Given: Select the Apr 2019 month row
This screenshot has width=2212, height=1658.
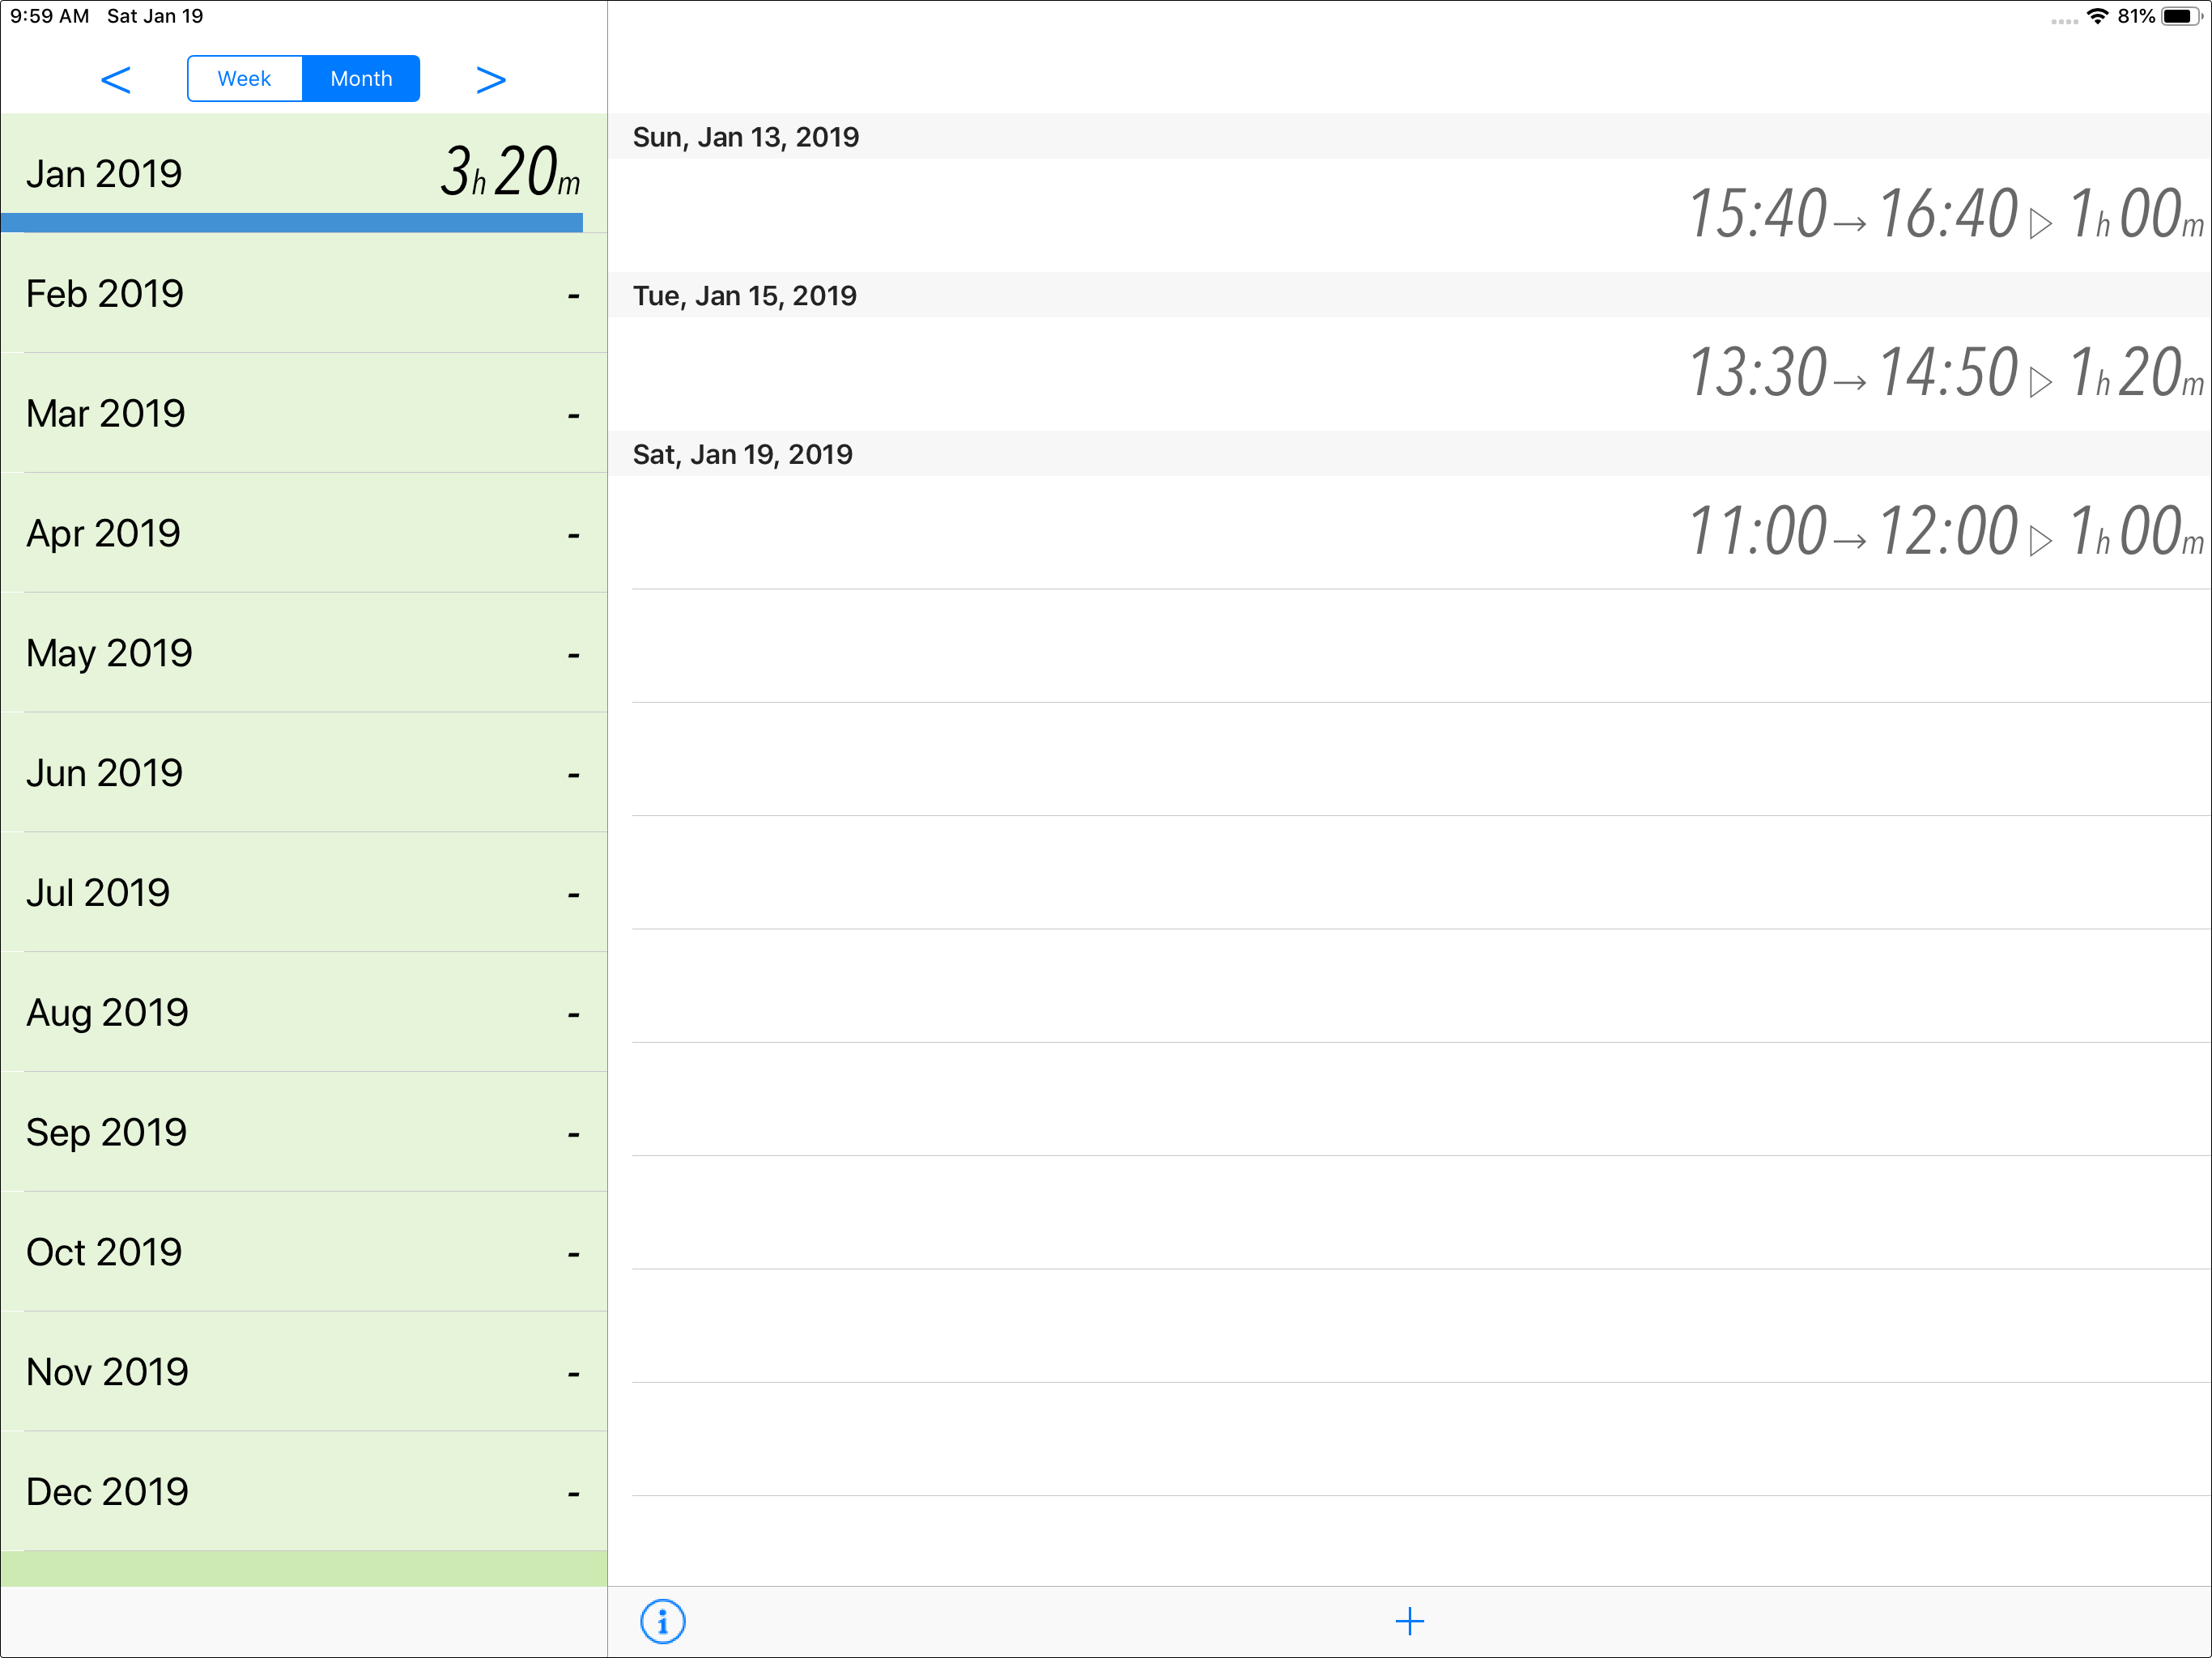Looking at the screenshot, I should tap(304, 533).
